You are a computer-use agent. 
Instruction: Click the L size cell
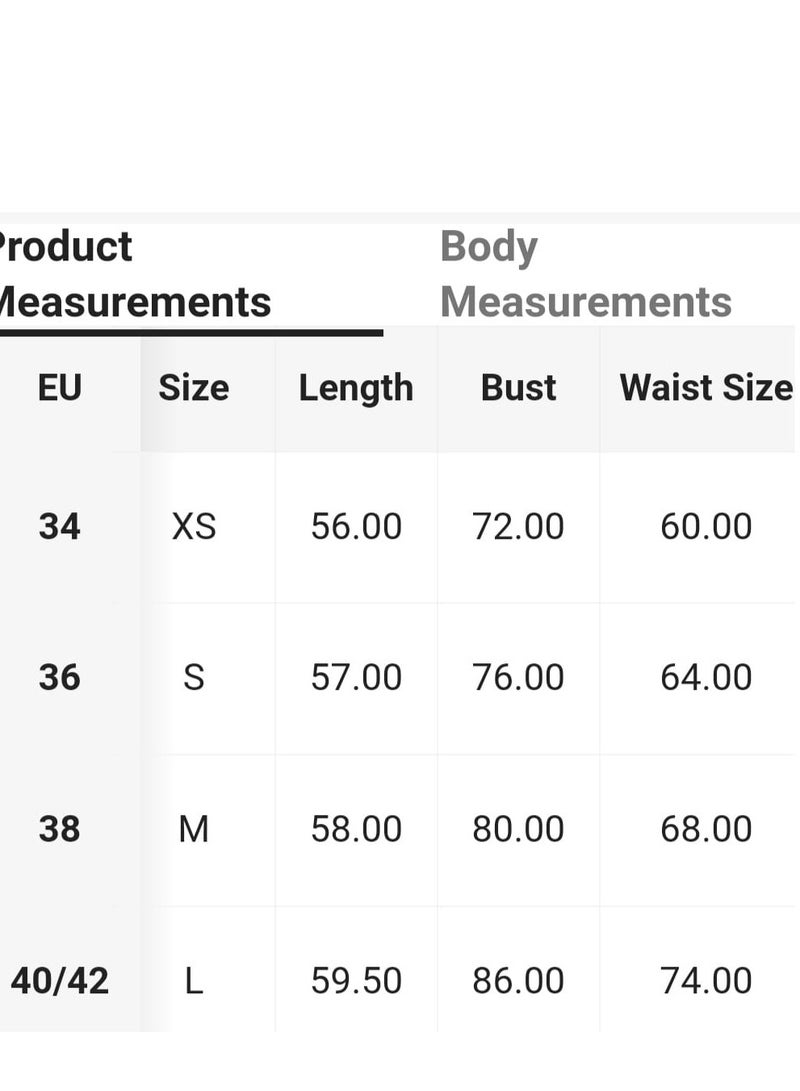(193, 981)
